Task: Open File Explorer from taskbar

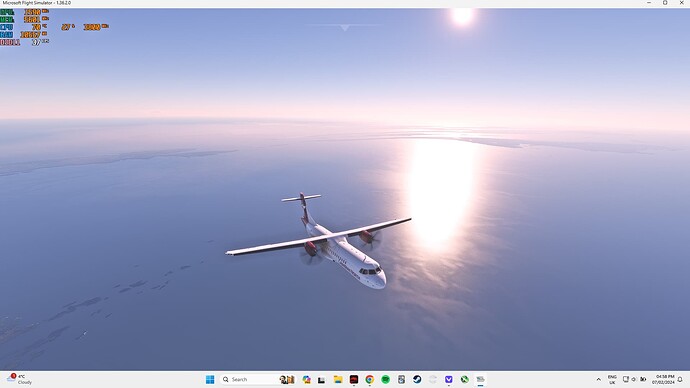Action: tap(338, 379)
